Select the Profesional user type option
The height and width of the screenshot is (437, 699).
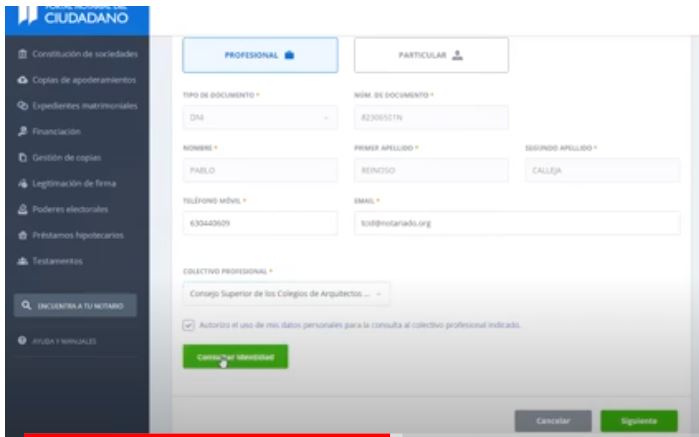(259, 56)
